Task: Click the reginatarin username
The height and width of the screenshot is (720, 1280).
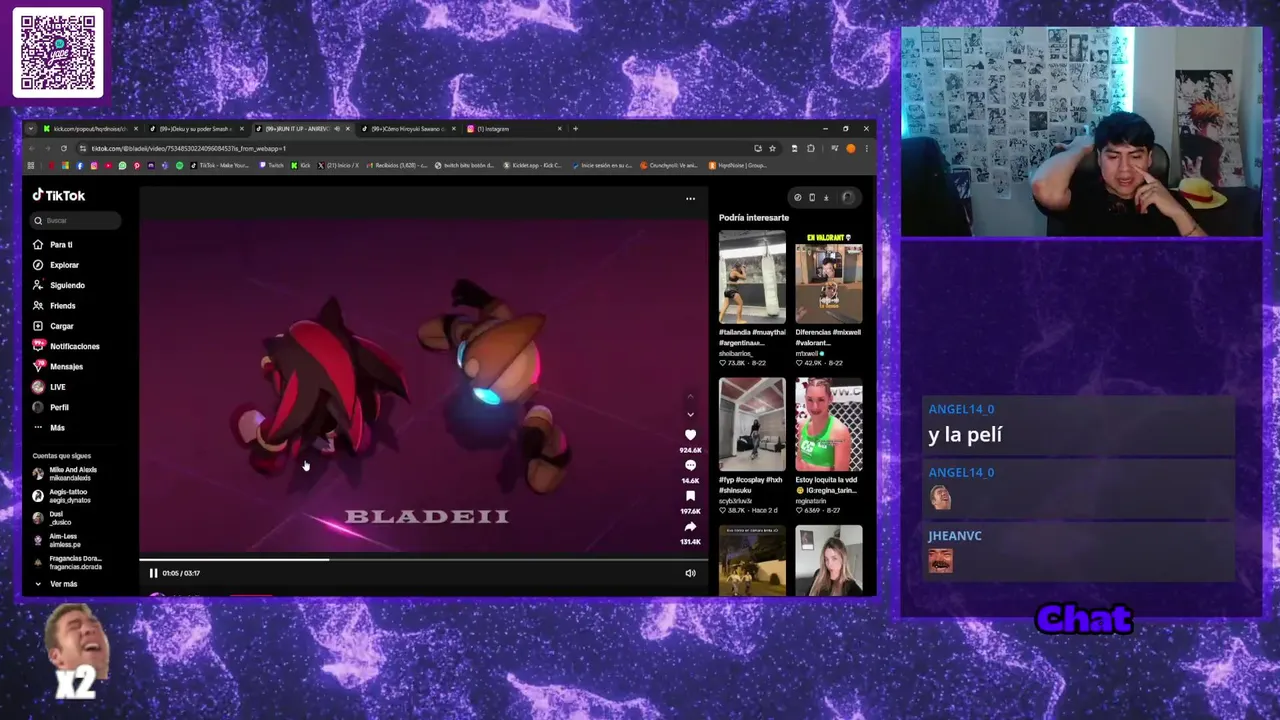Action: pyautogui.click(x=811, y=501)
